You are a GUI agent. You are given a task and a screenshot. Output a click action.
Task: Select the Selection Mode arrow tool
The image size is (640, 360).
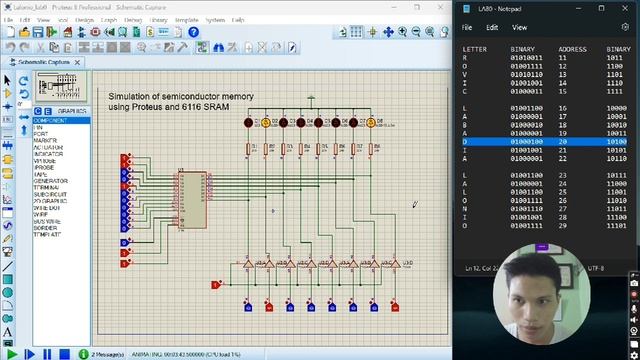point(7,80)
